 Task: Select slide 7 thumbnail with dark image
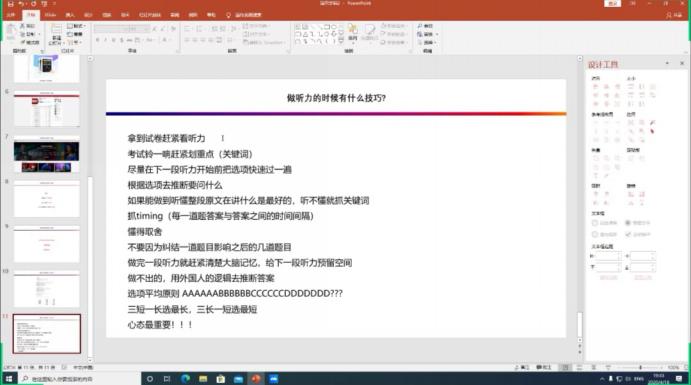47,155
